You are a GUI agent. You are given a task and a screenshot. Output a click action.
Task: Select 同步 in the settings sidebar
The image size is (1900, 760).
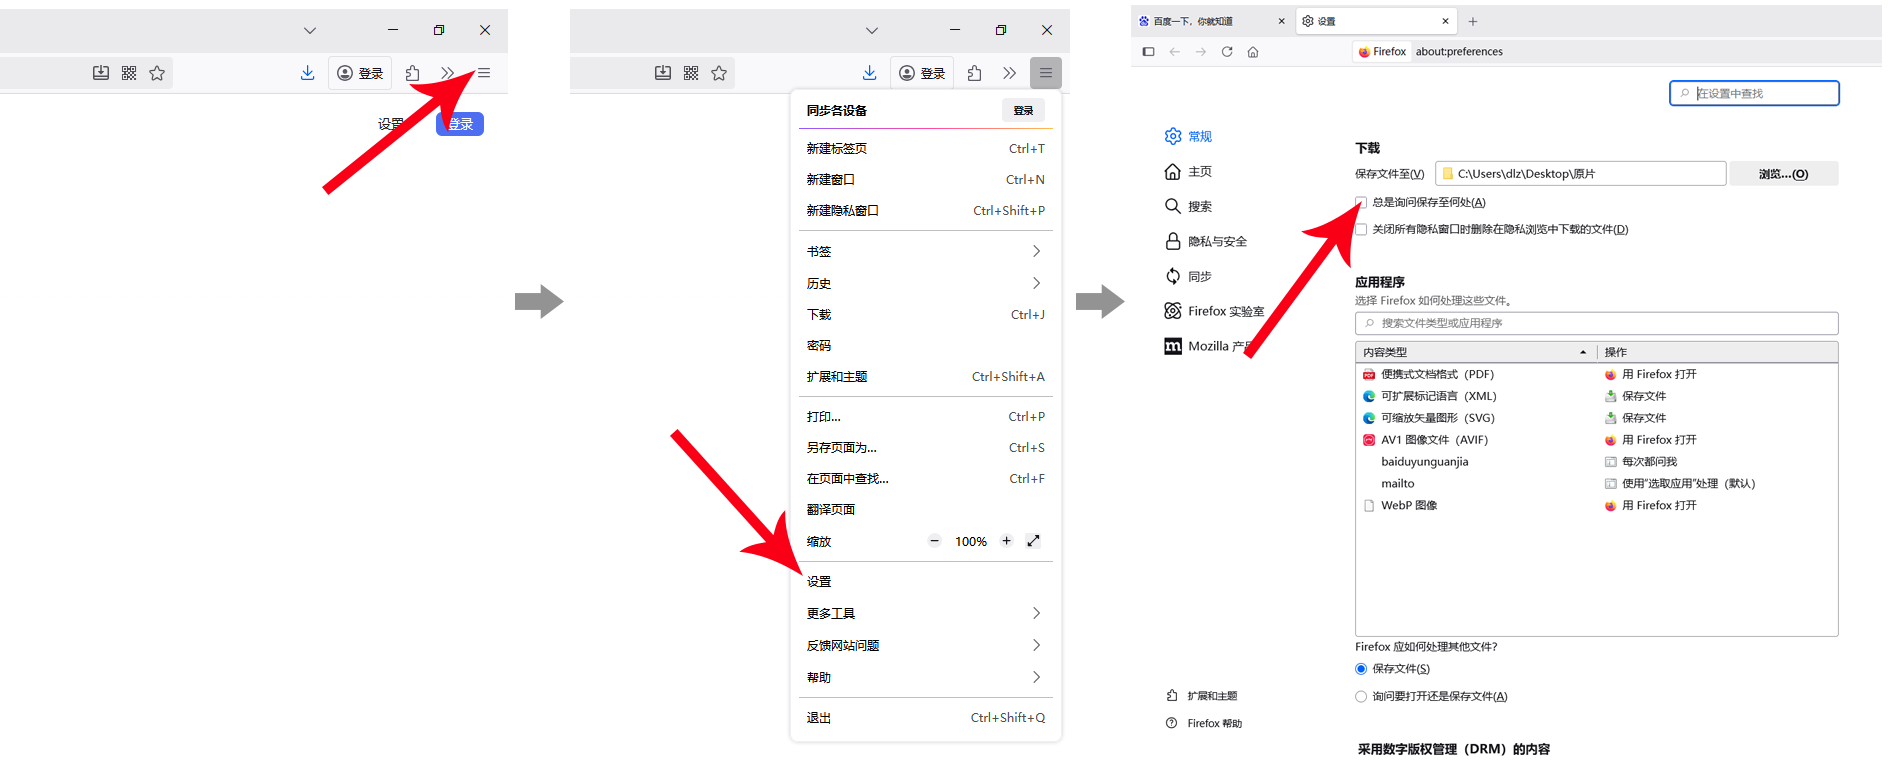pos(1199,276)
